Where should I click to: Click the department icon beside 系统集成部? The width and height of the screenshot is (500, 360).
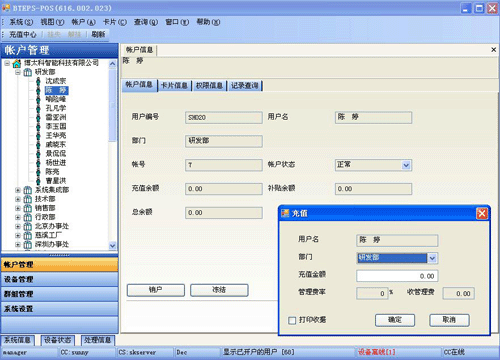(28, 190)
